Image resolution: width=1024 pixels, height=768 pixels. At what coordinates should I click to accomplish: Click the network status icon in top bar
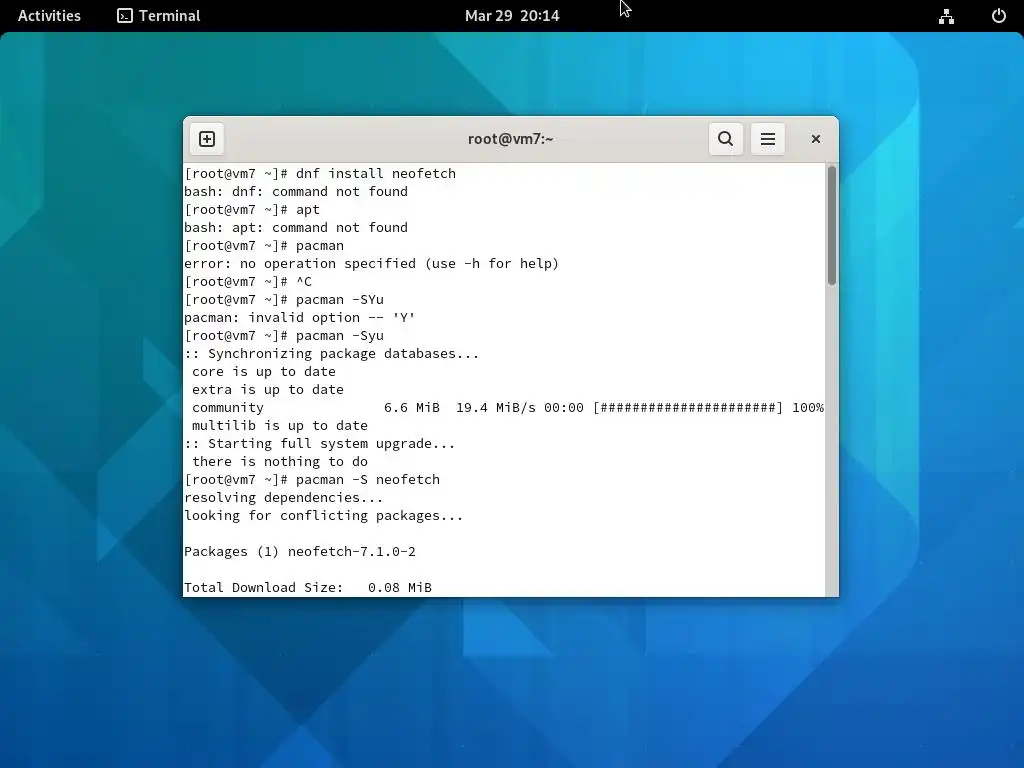(946, 16)
